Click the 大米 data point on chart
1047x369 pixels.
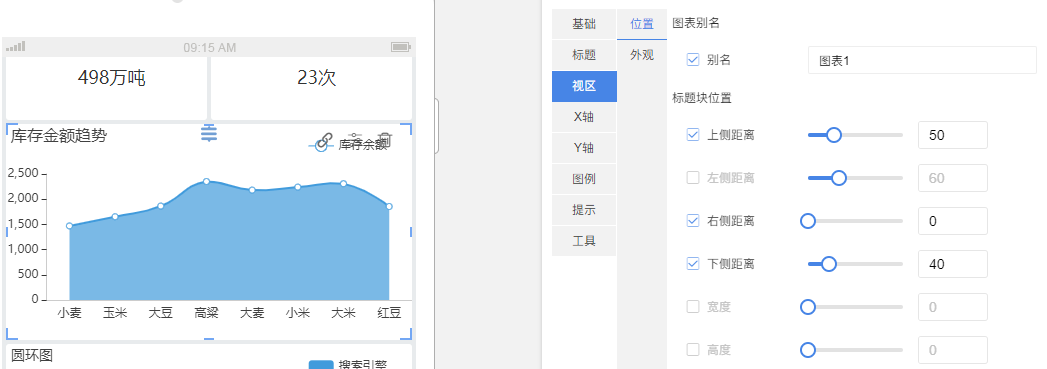pos(343,183)
